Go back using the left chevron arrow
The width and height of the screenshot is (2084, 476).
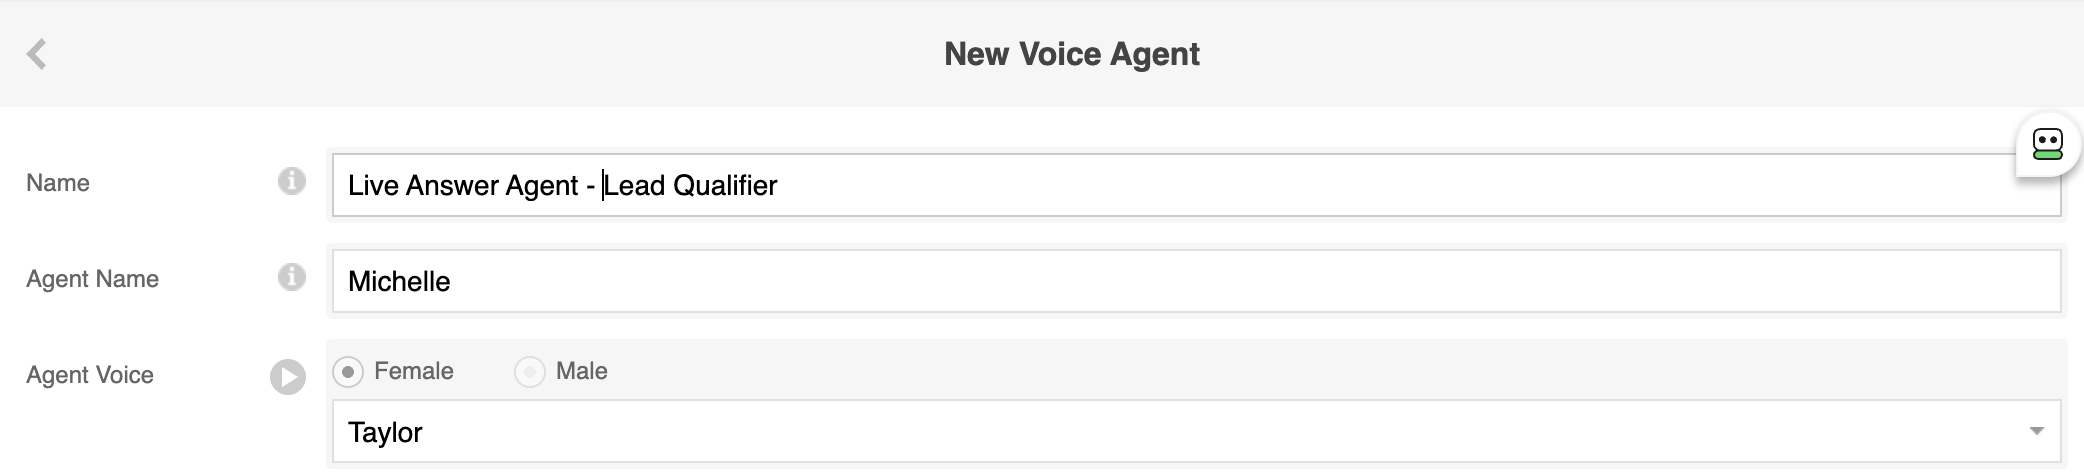pyautogui.click(x=37, y=54)
